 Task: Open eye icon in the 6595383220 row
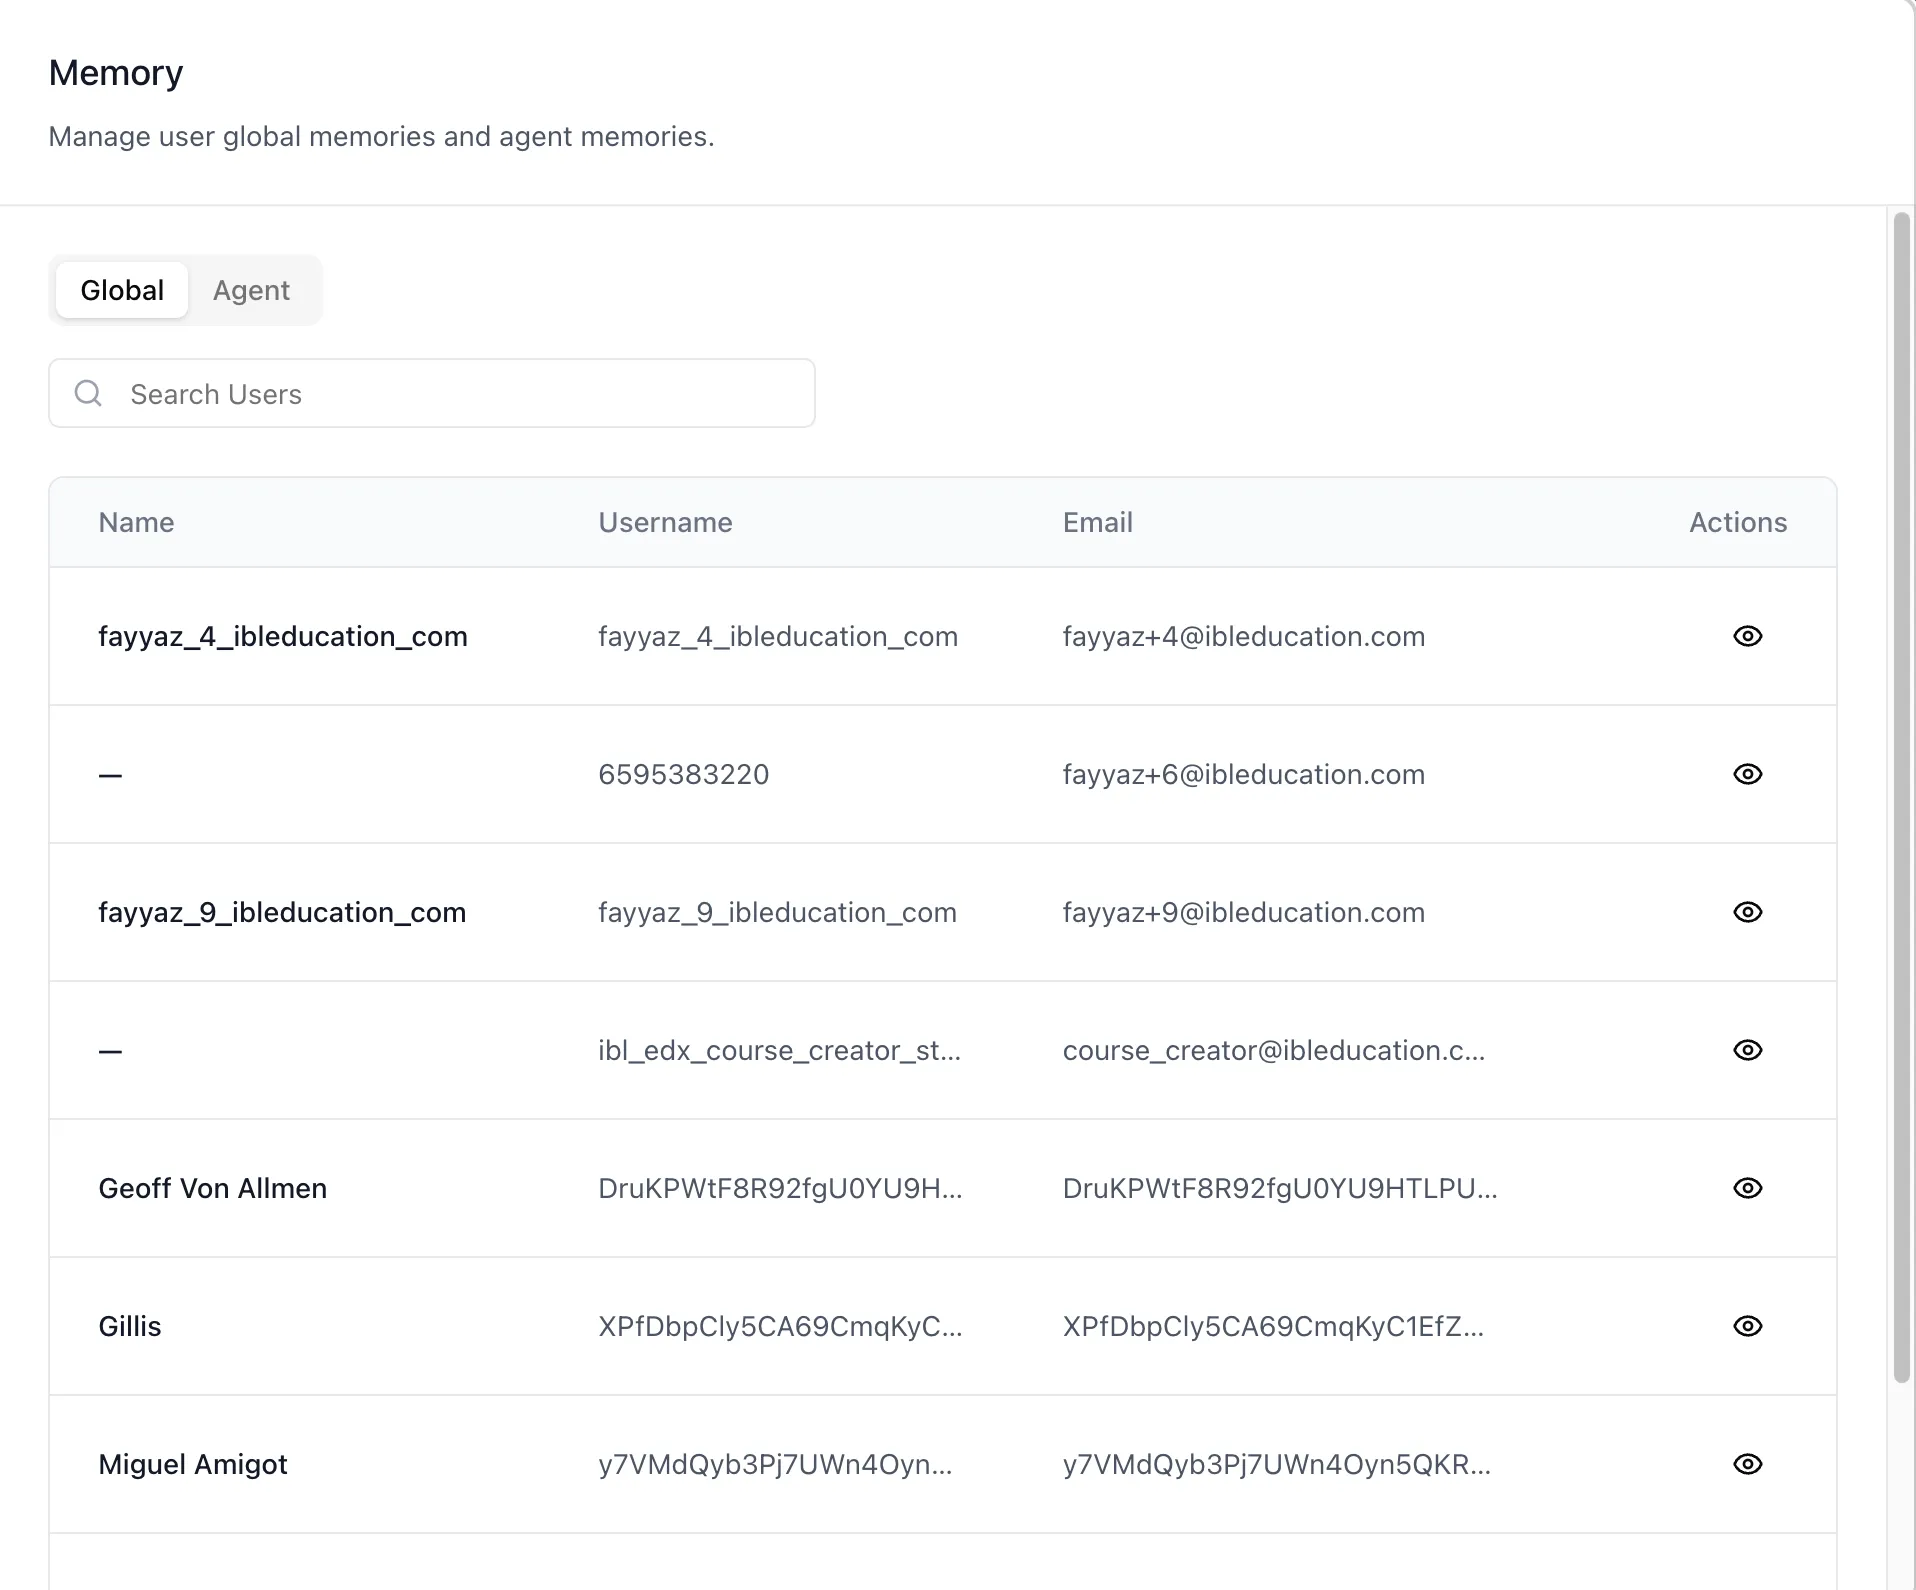1747,774
